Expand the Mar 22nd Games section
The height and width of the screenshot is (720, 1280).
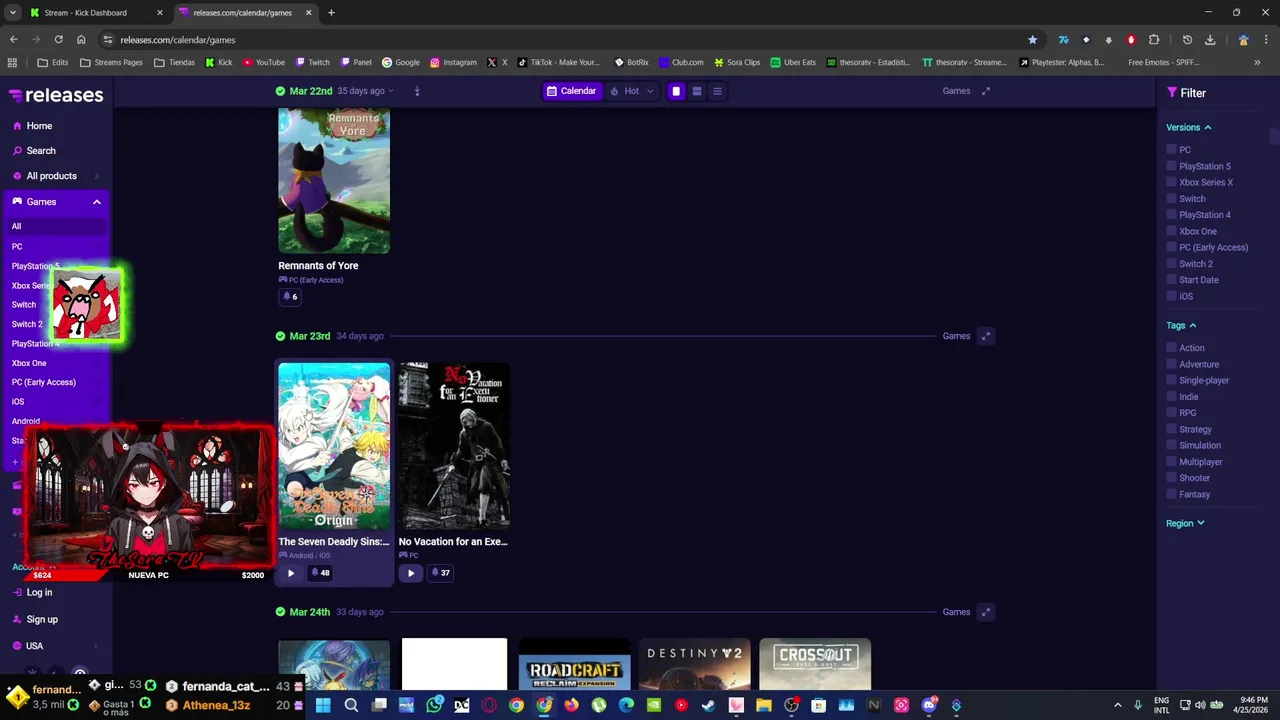[x=985, y=91]
